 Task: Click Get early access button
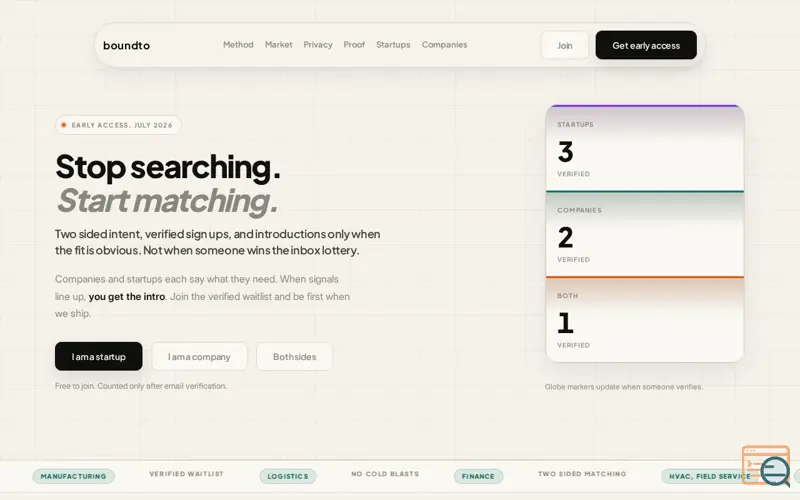tap(646, 45)
